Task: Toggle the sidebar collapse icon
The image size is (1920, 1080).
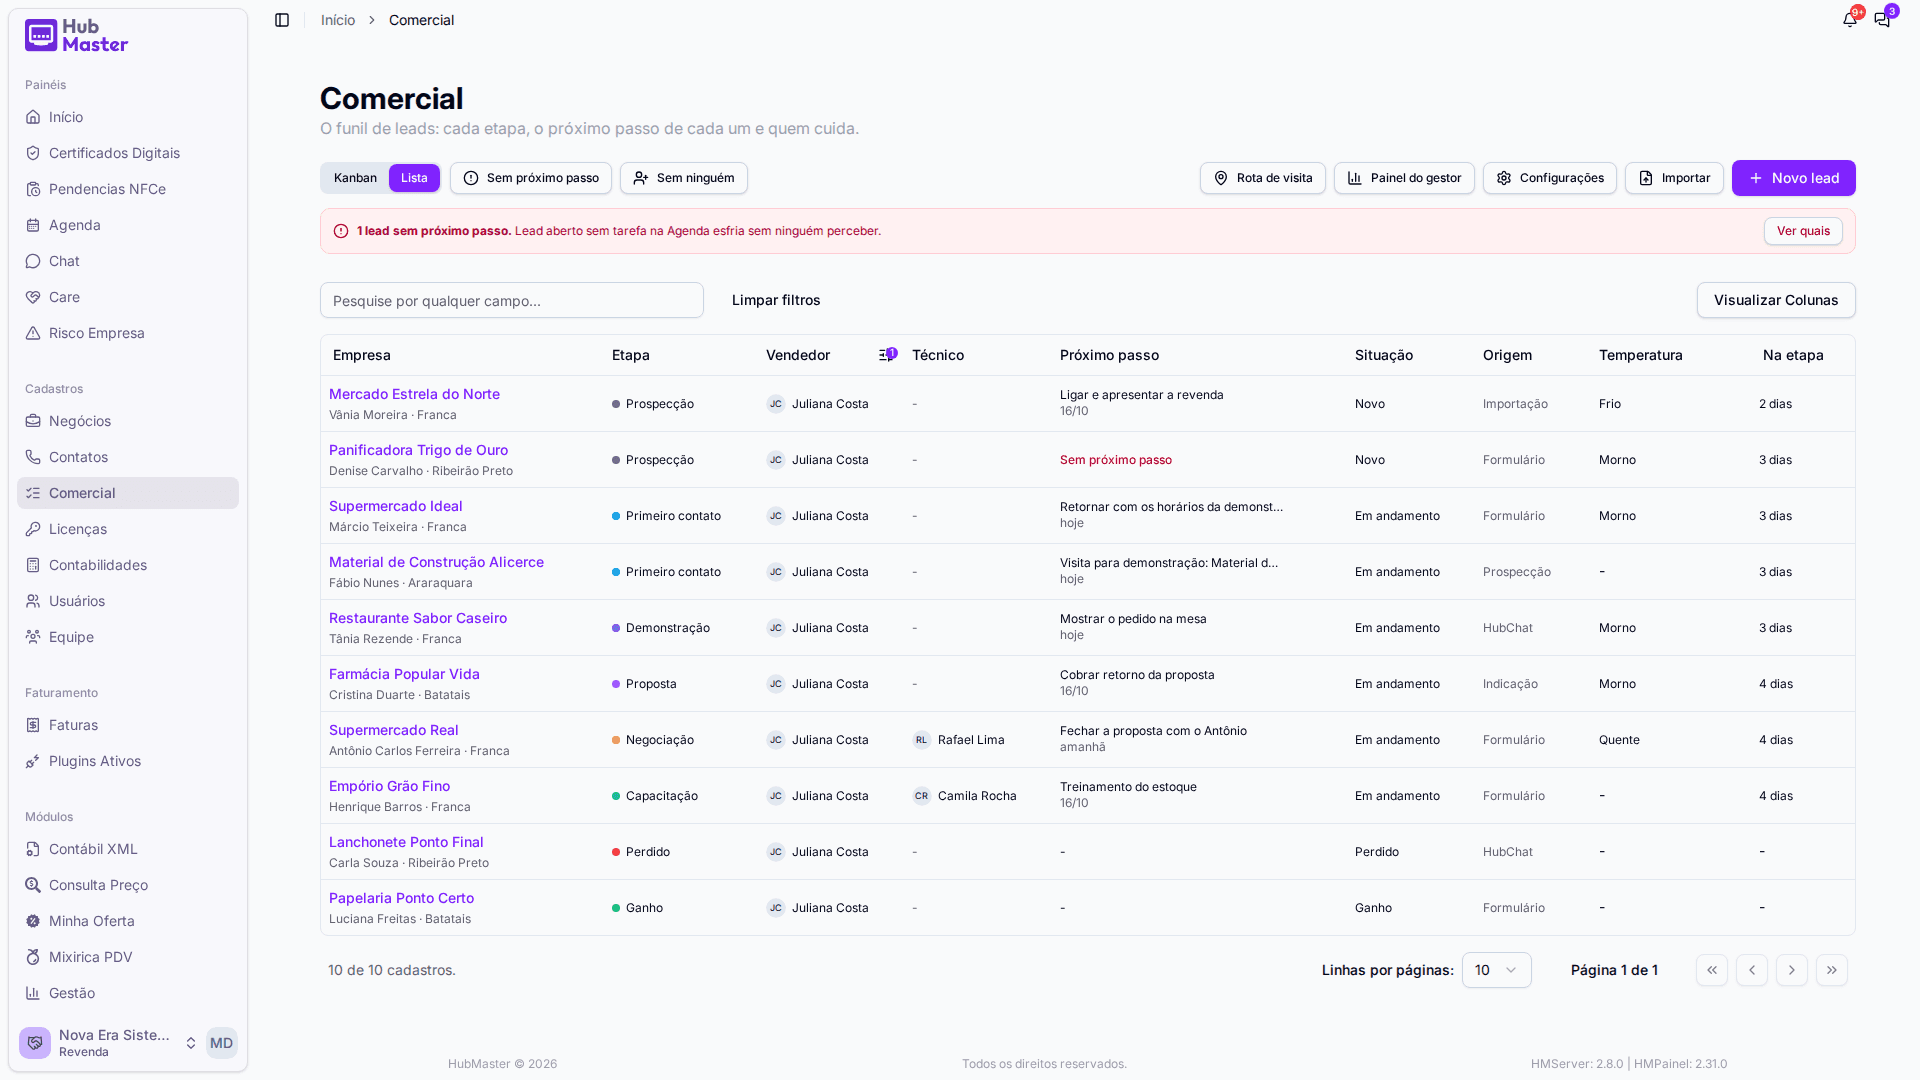Action: [x=282, y=20]
